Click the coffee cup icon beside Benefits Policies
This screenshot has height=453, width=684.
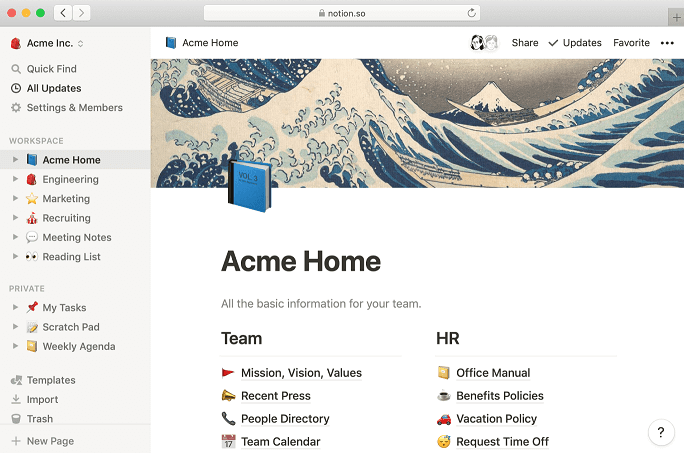[444, 395]
